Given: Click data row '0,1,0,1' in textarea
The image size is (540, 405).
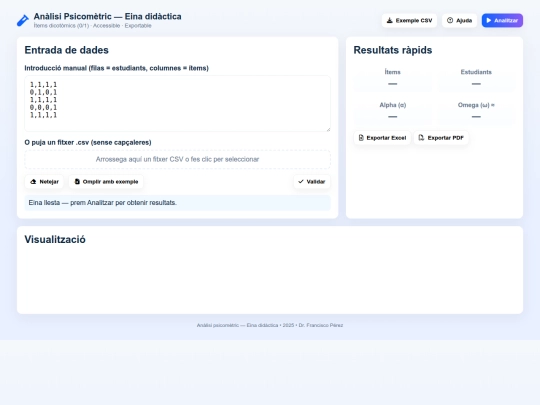Looking at the screenshot, I should click(43, 92).
